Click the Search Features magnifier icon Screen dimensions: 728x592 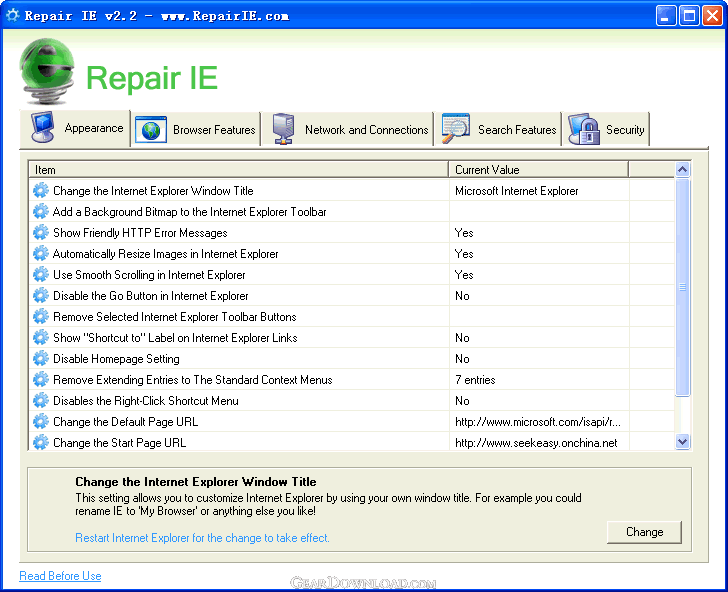pos(455,128)
